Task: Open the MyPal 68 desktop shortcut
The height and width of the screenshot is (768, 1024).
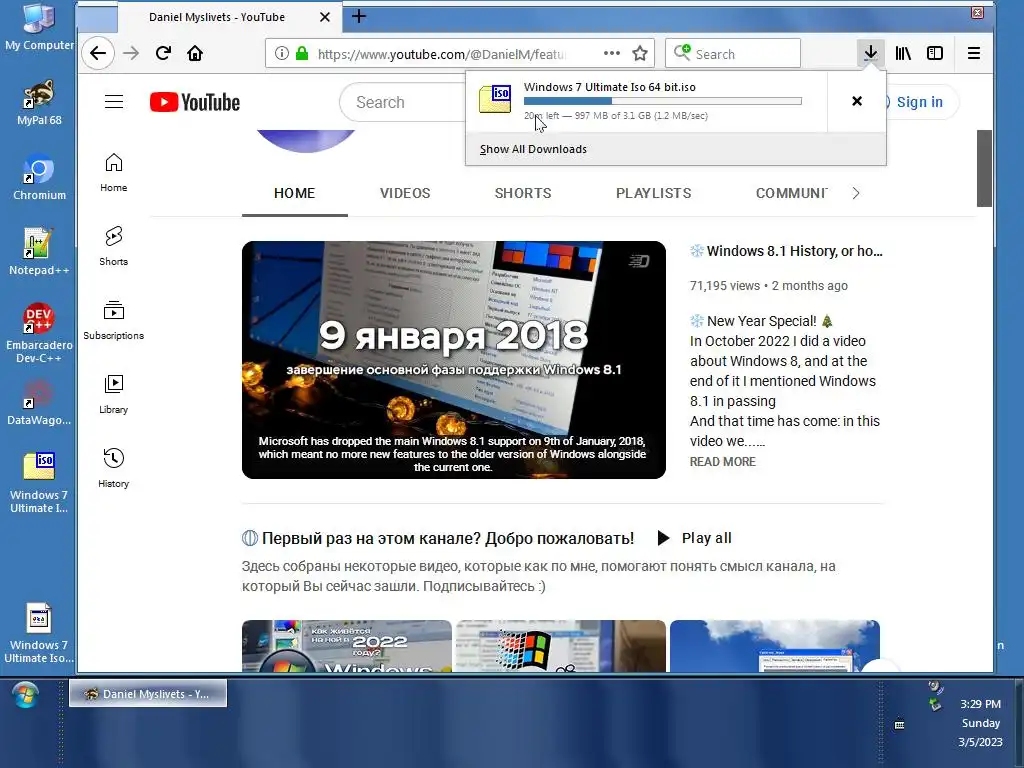Action: click(39, 103)
